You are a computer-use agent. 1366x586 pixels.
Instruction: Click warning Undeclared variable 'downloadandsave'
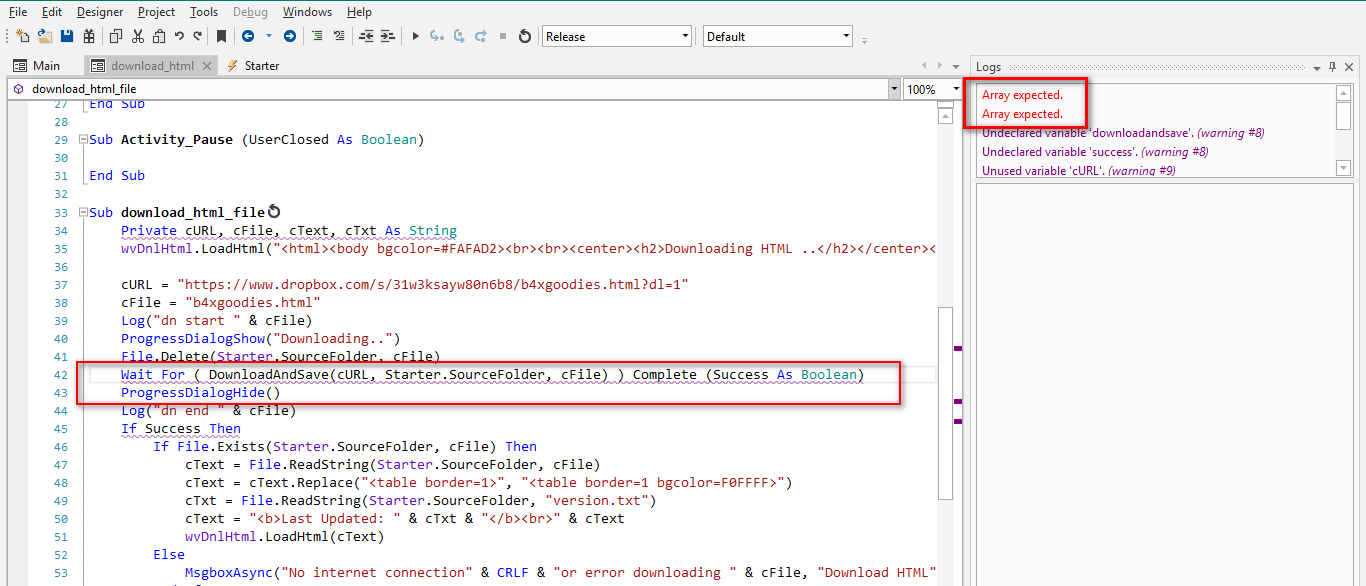[1123, 133]
